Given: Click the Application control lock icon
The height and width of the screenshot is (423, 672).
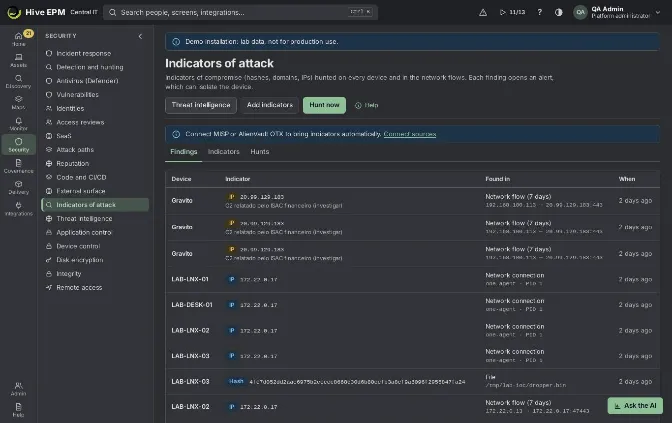Looking at the screenshot, I should (x=49, y=232).
